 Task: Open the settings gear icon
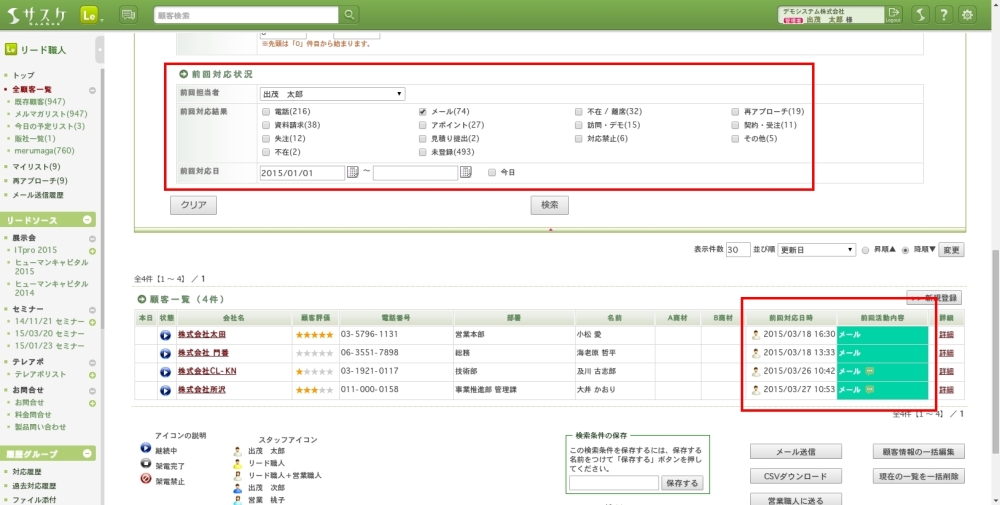[967, 15]
